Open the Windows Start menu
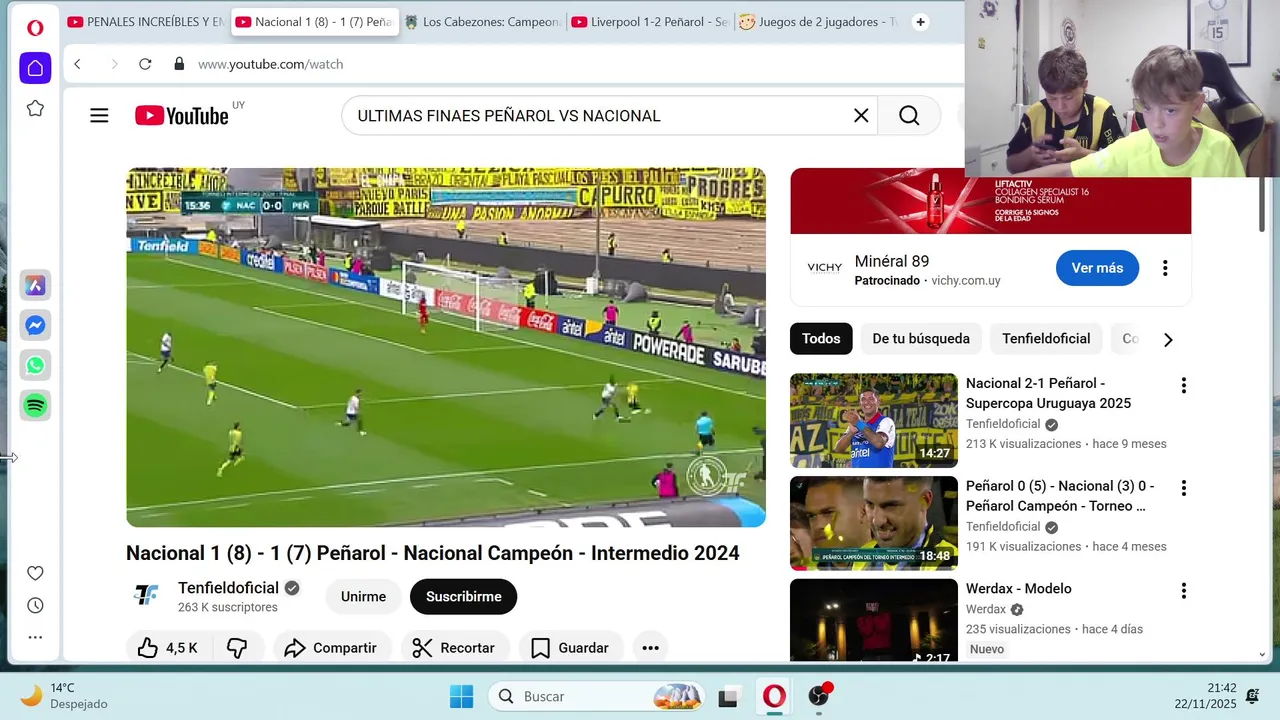The height and width of the screenshot is (720, 1280). (461, 696)
